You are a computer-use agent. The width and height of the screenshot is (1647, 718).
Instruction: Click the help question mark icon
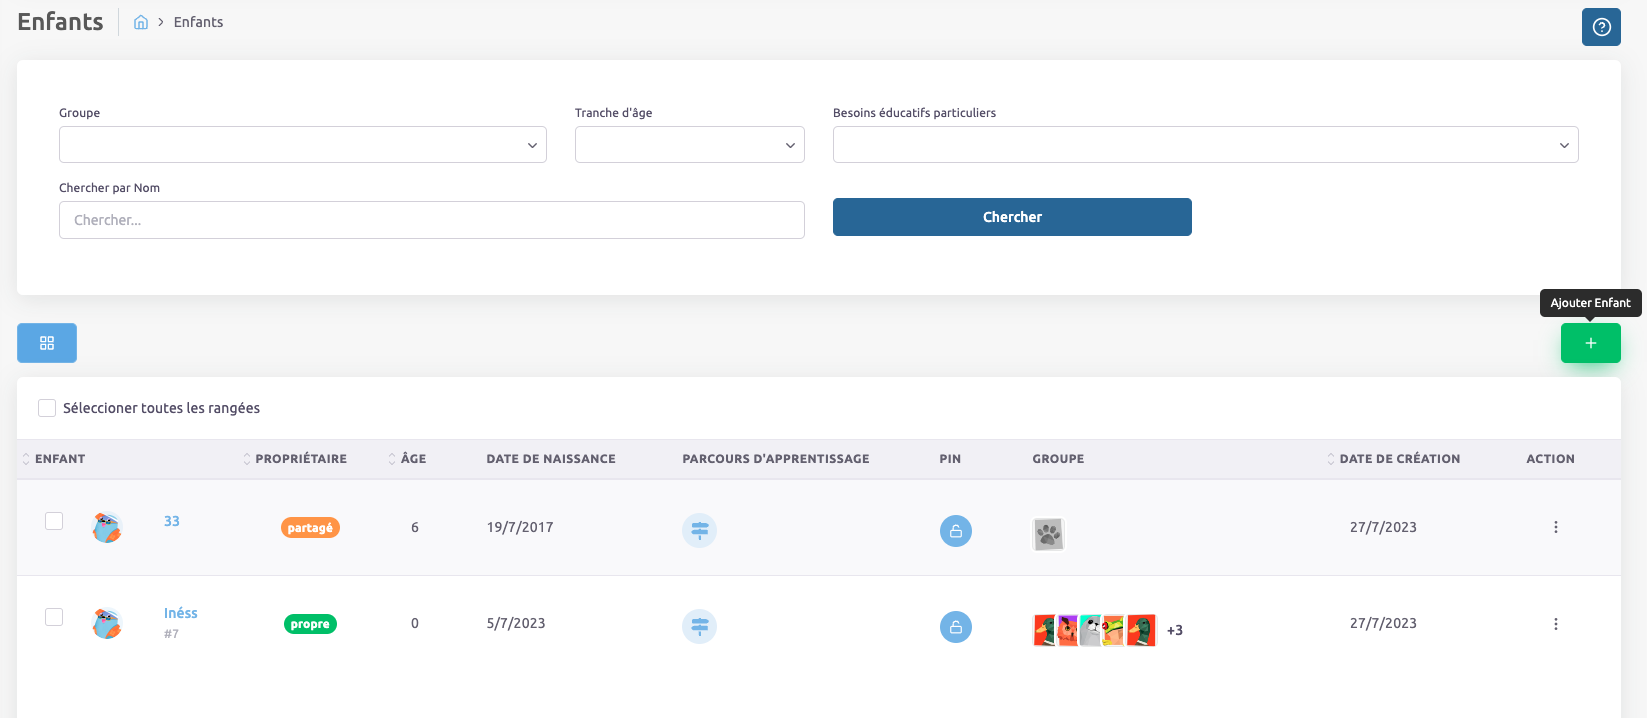click(x=1601, y=27)
